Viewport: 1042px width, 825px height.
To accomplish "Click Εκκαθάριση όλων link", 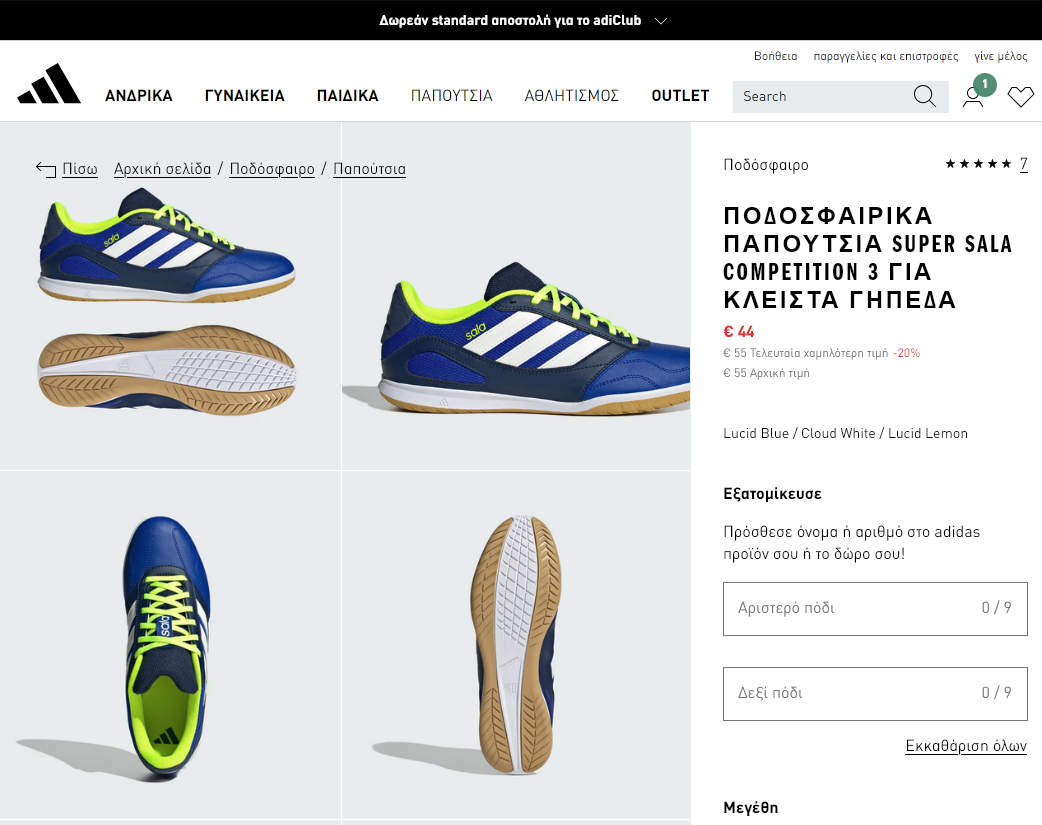I will coord(966,746).
